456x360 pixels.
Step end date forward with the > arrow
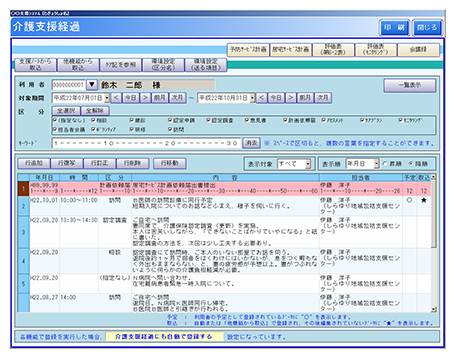tap(291, 98)
